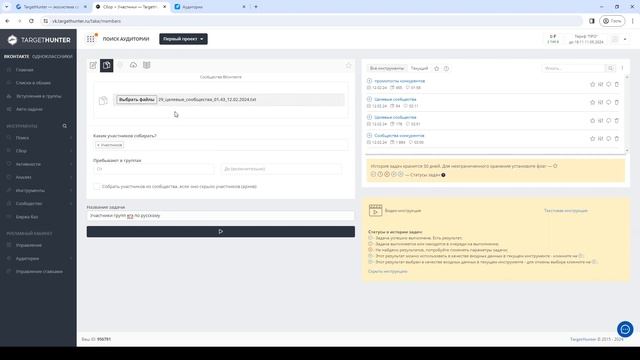The image size is (640, 360).
Task: Open the Текстовая инструкция link
Action: tap(565, 211)
